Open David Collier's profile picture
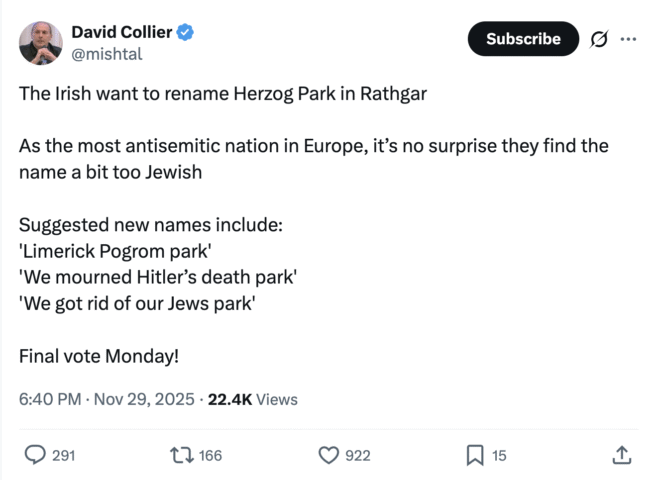Screen dimensions: 653x480 coord(41,42)
